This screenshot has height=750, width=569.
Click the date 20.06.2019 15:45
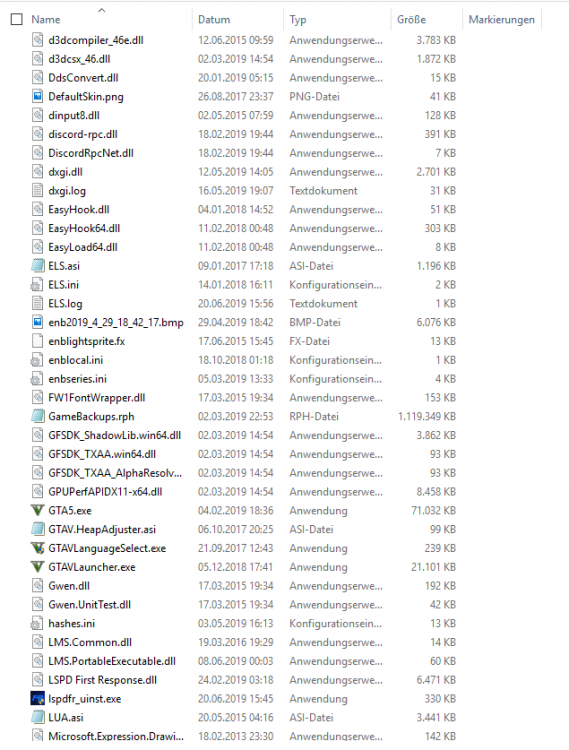[236, 699]
